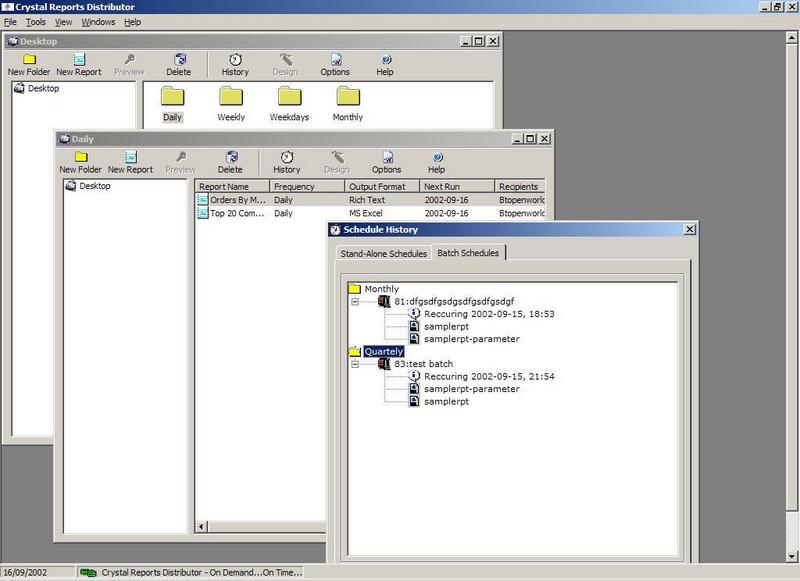The width and height of the screenshot is (800, 581).
Task: Maximize the Daily window
Action: pyautogui.click(x=531, y=139)
